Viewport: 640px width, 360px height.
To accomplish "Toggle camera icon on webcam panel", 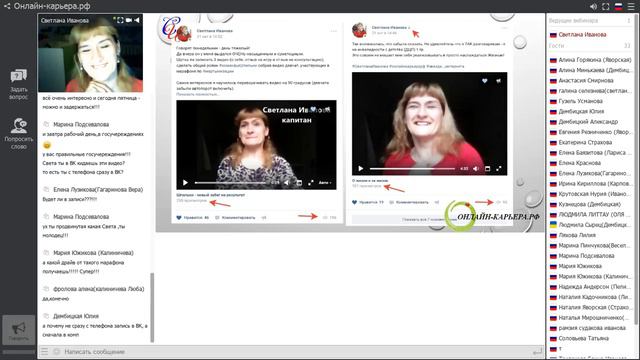I will [x=129, y=20].
